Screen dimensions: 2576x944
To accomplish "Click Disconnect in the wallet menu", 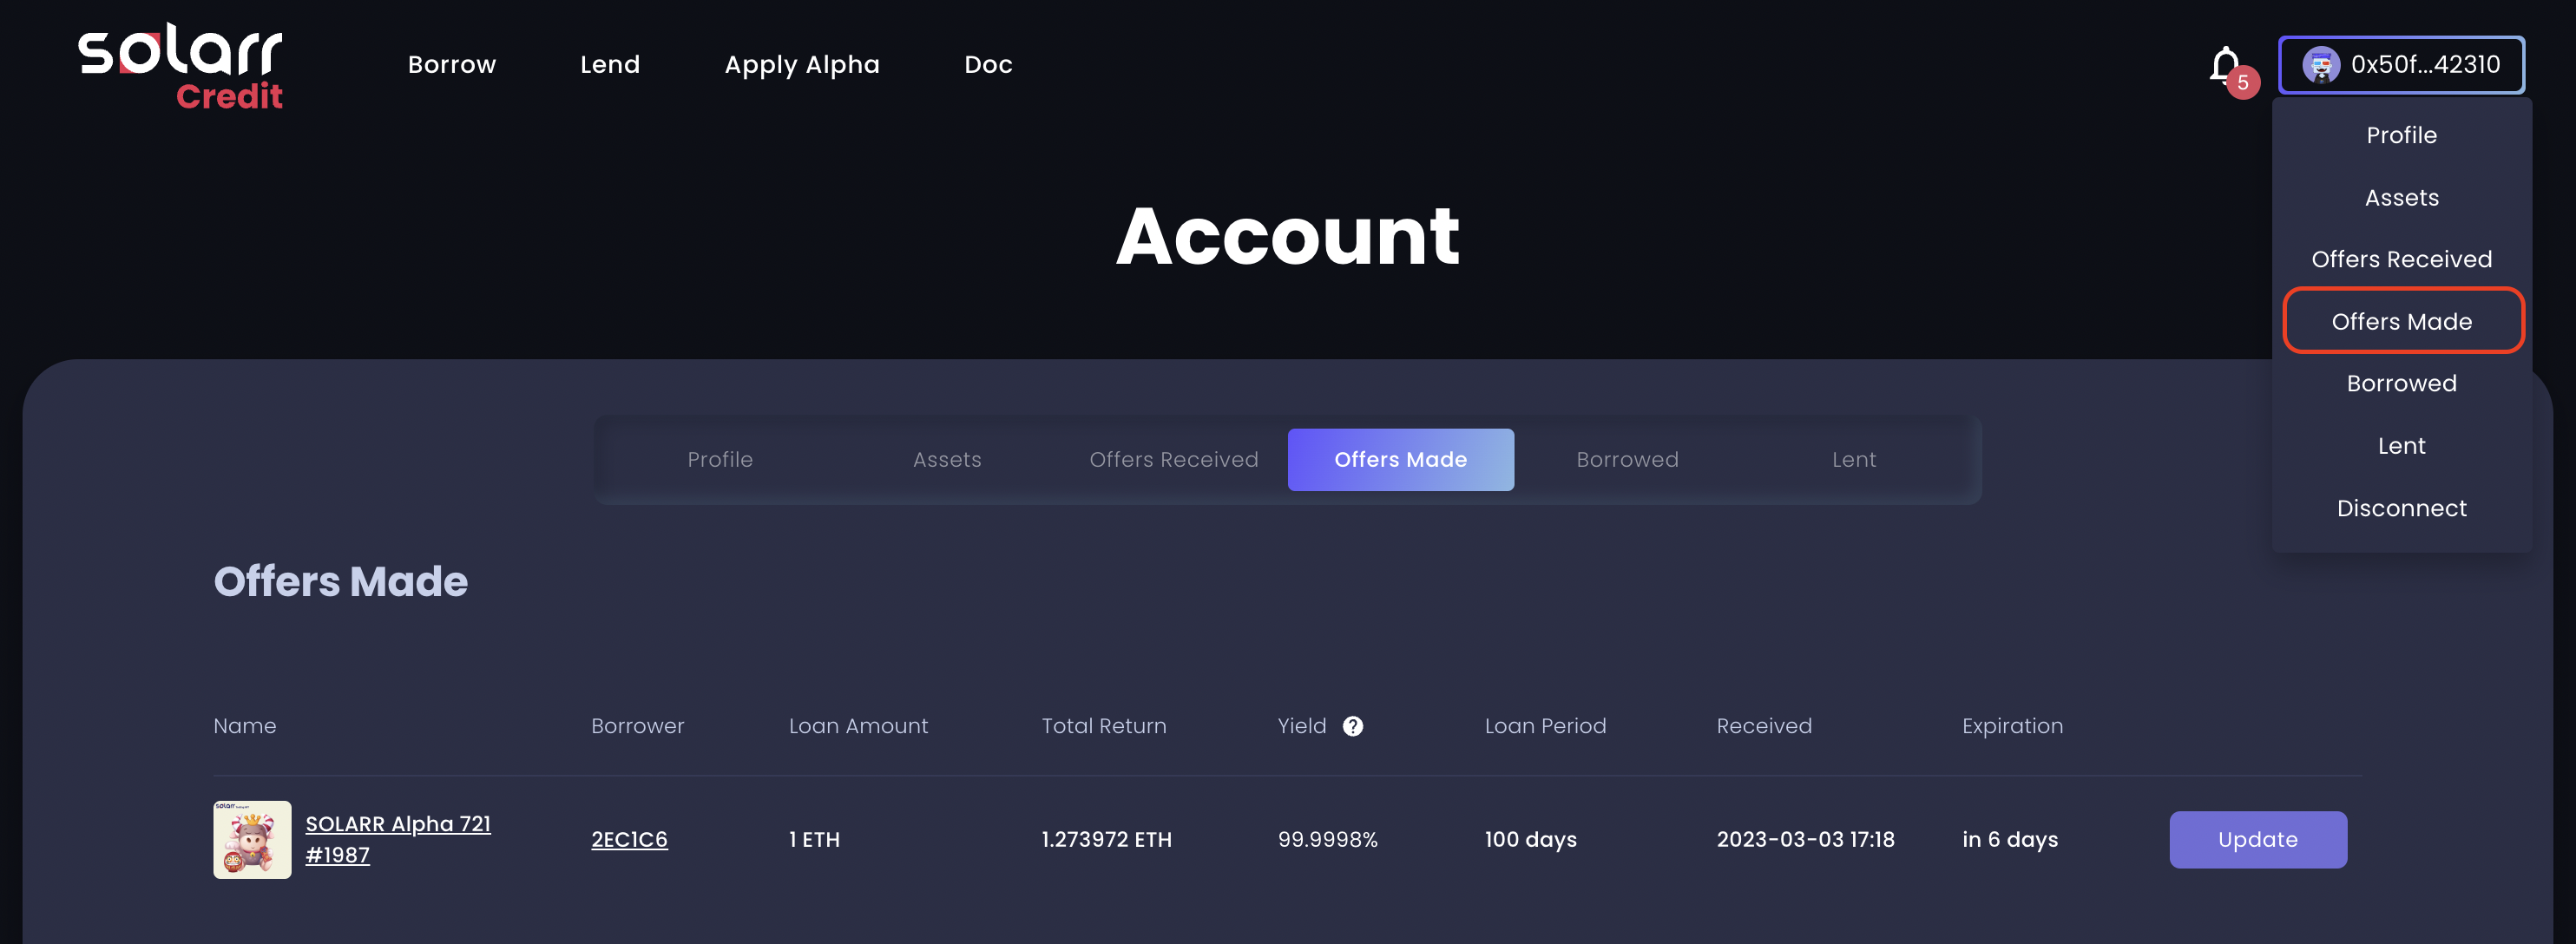I will coord(2401,508).
